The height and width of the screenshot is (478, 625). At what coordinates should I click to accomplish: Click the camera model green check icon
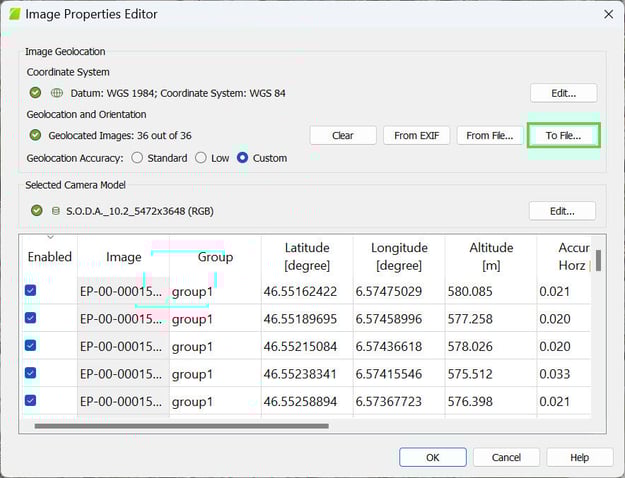click(36, 210)
